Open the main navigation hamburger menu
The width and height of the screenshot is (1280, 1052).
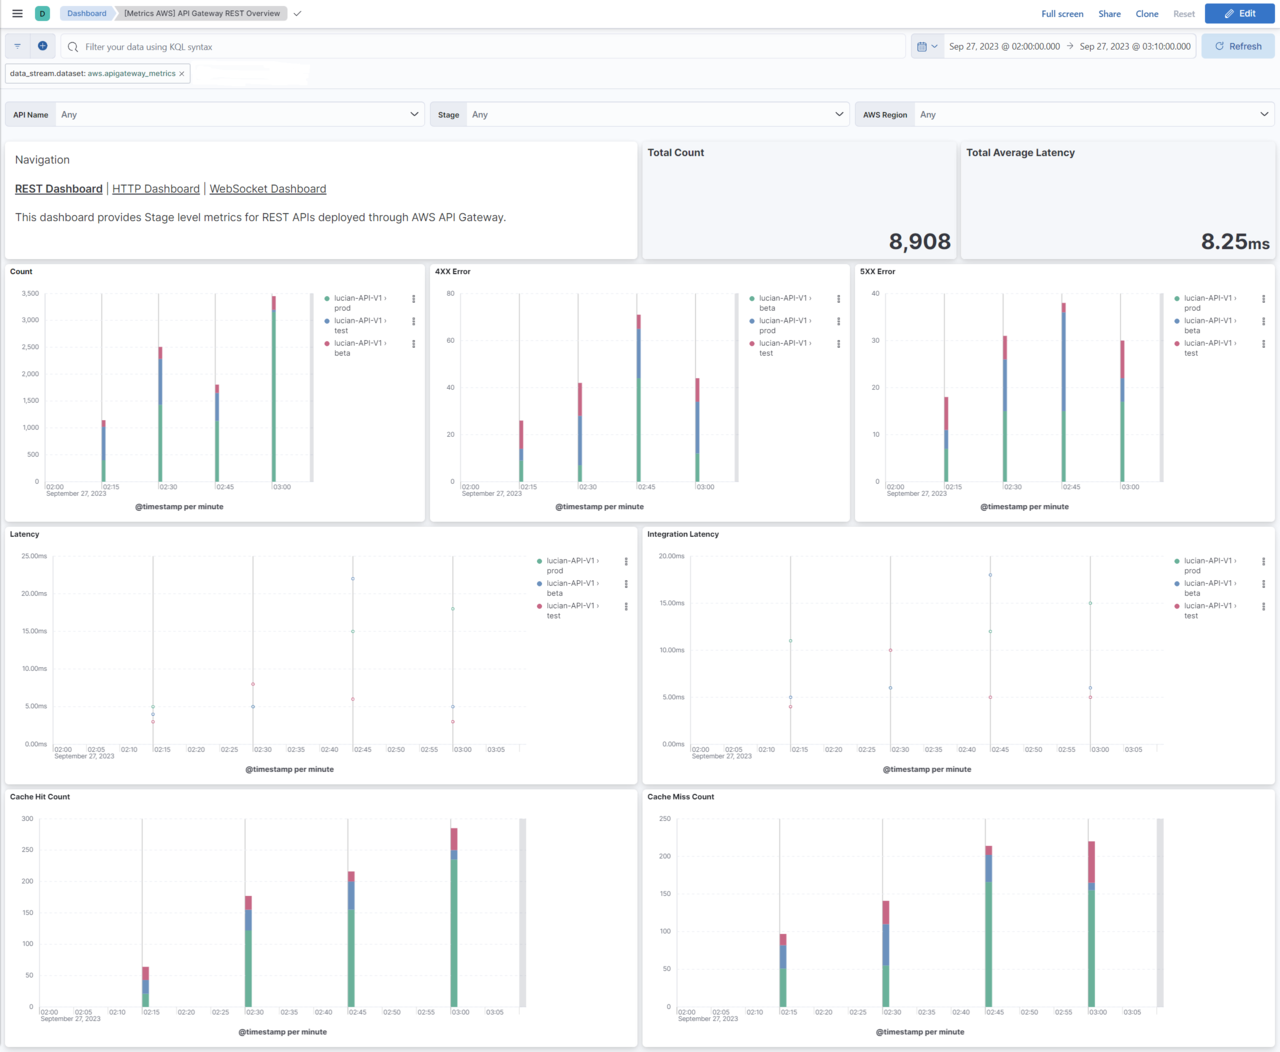17,13
